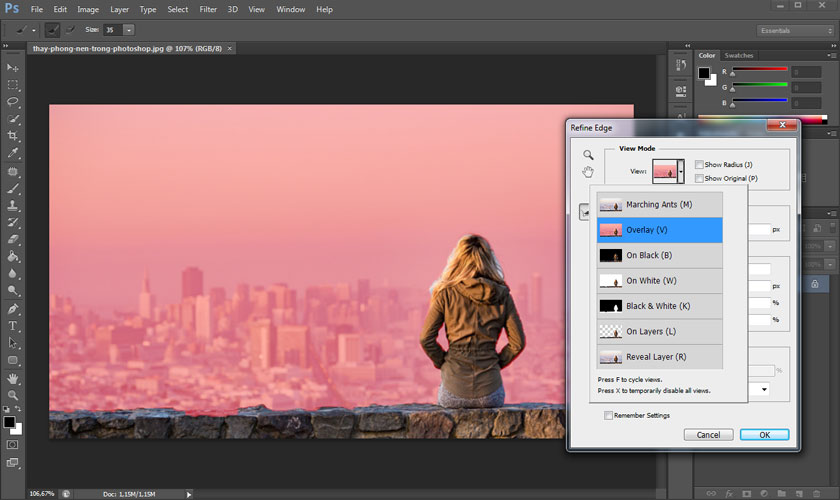The height and width of the screenshot is (500, 840).
Task: Select the Rectangular Marquee tool
Action: pos(13,85)
